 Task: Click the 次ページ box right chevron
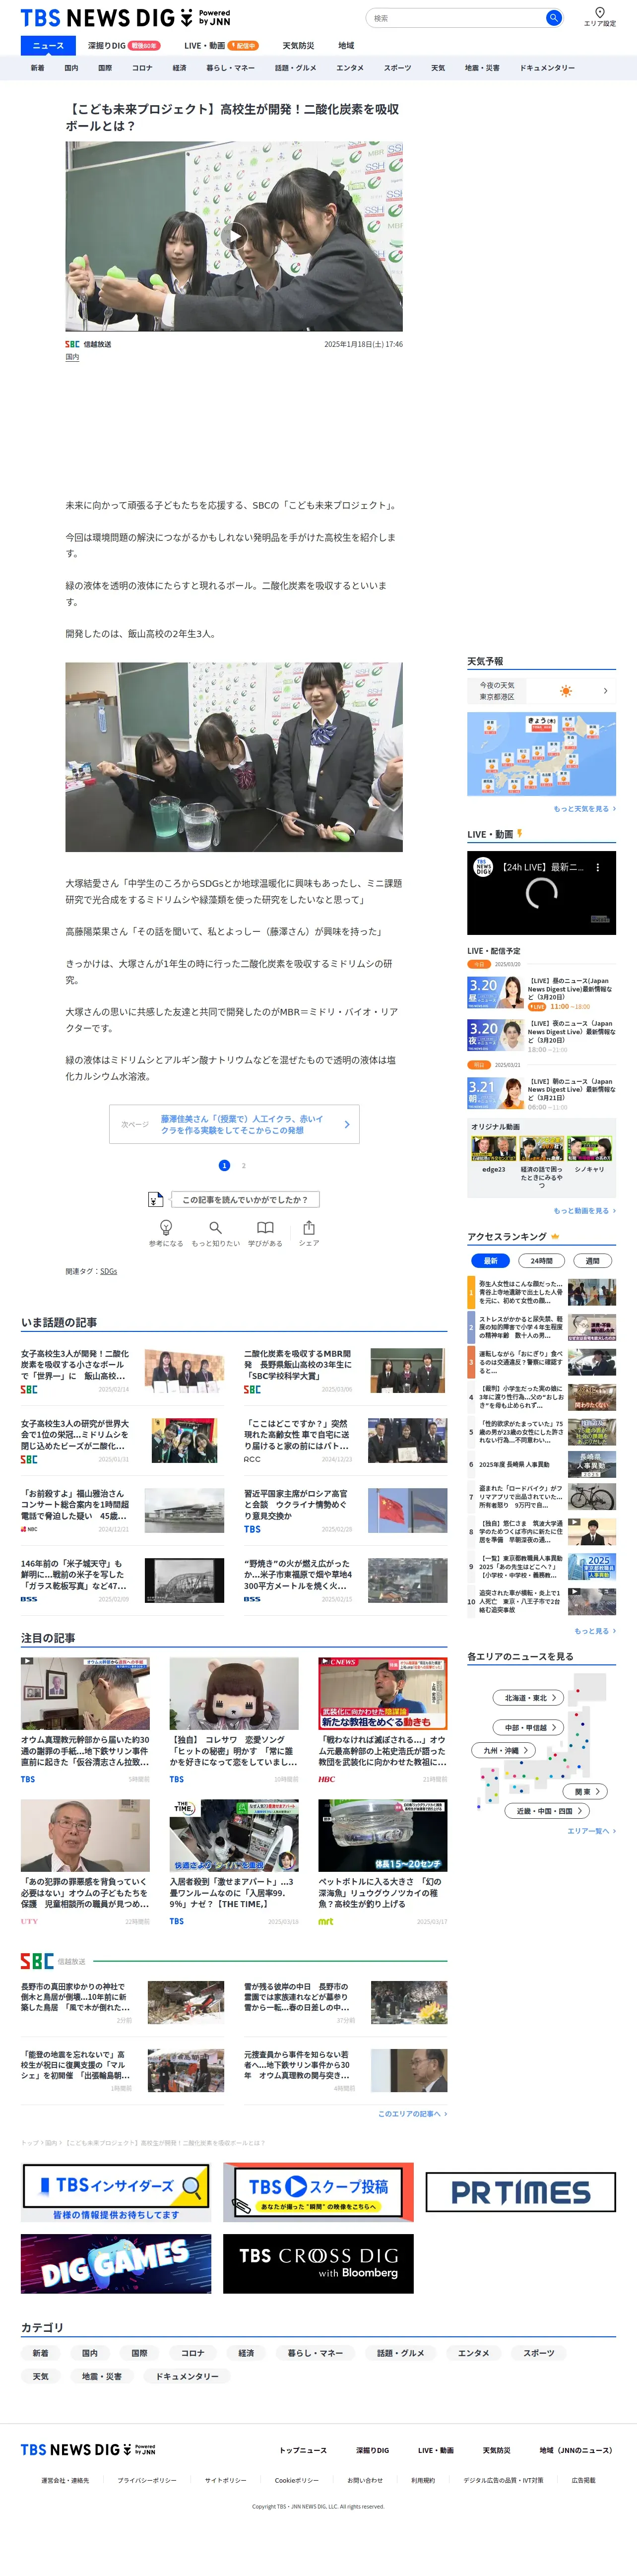point(347,1124)
